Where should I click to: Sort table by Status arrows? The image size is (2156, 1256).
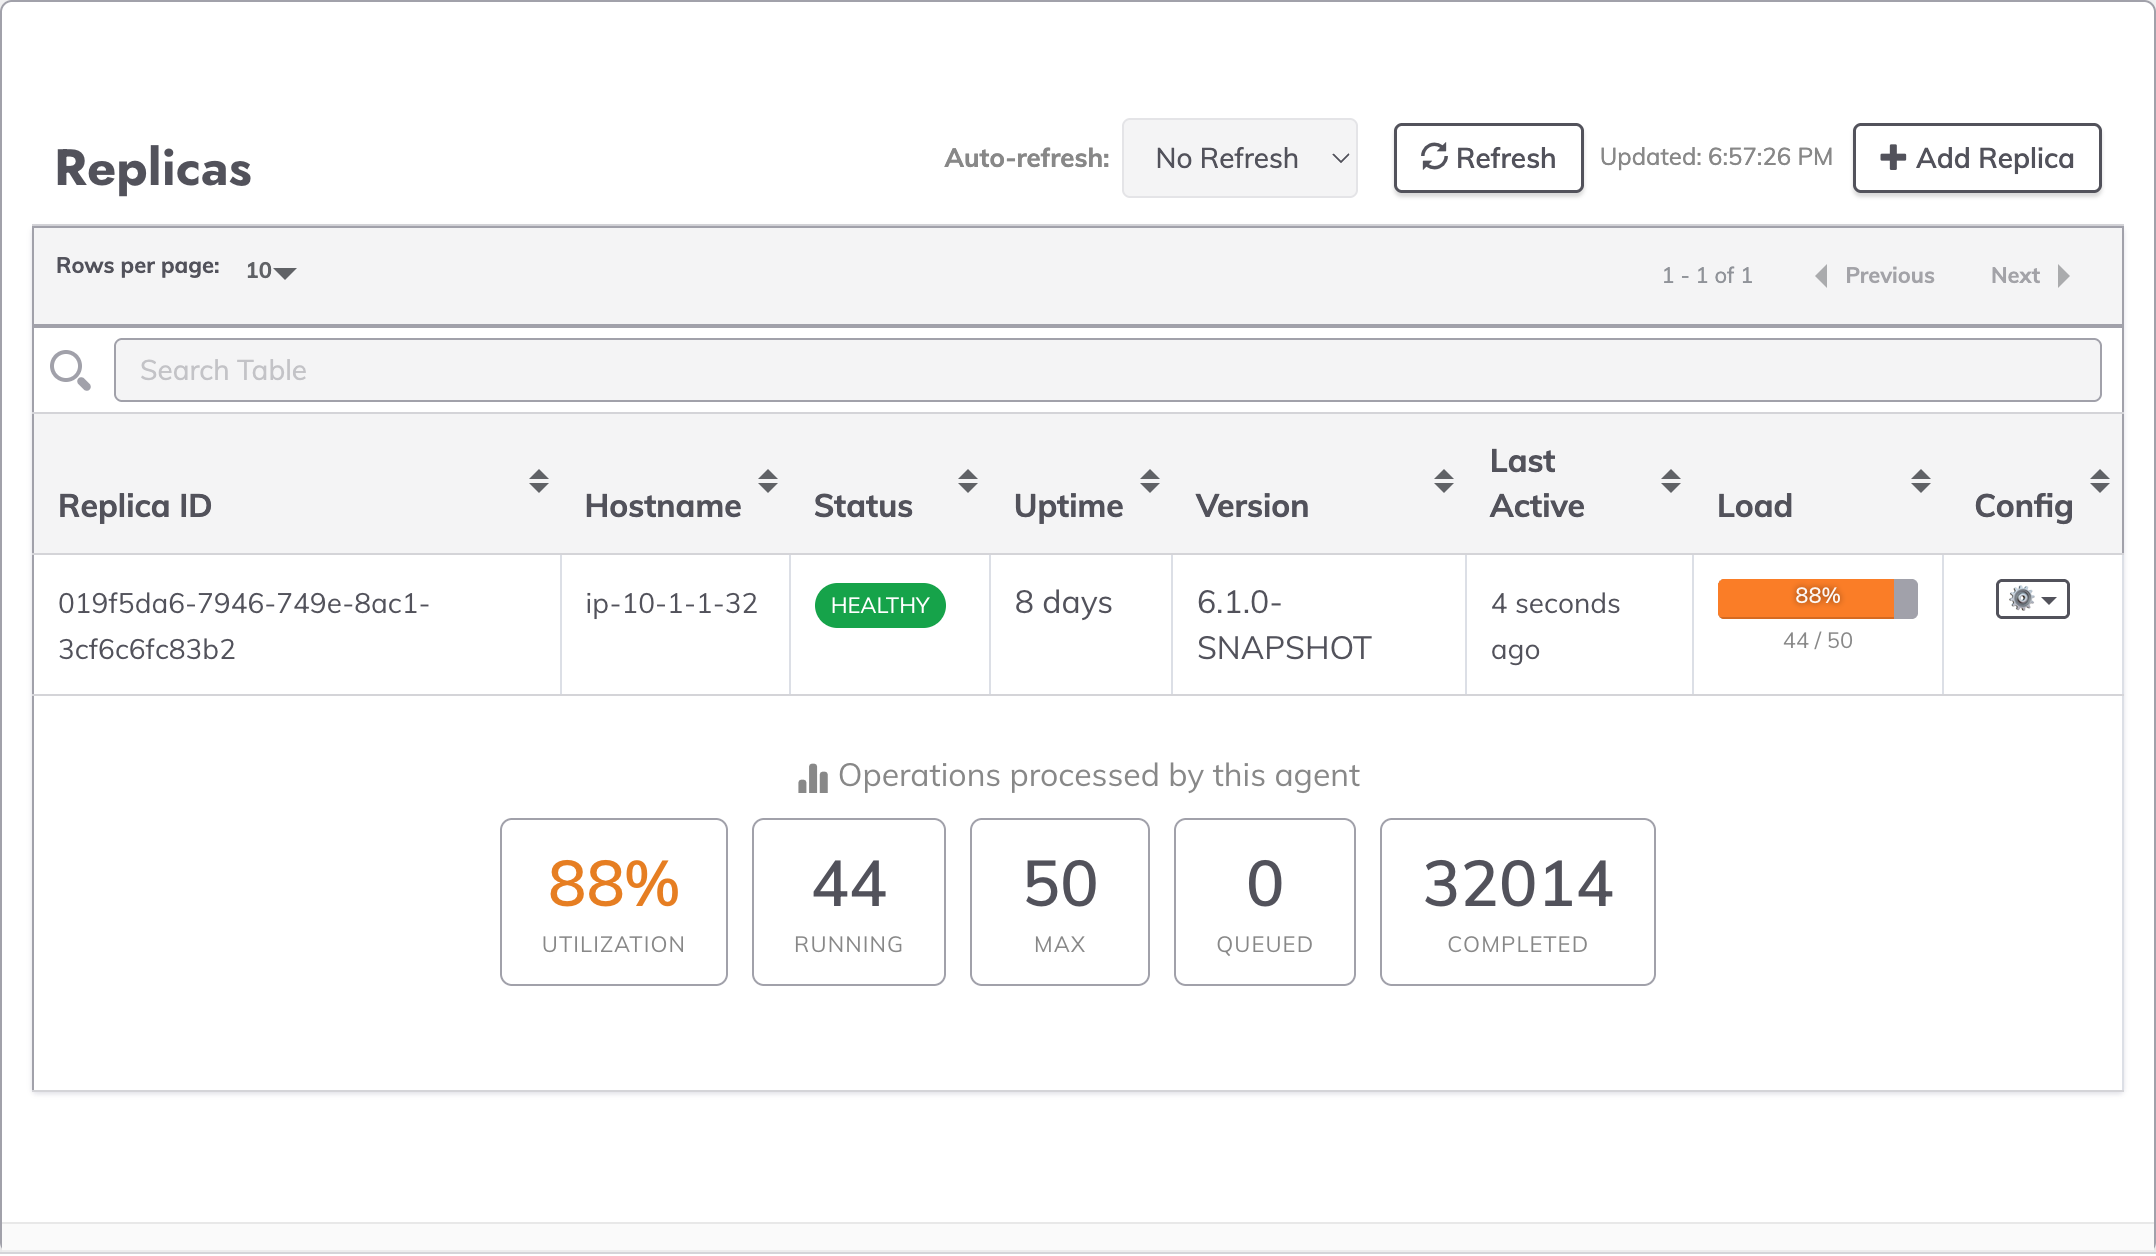pos(968,481)
